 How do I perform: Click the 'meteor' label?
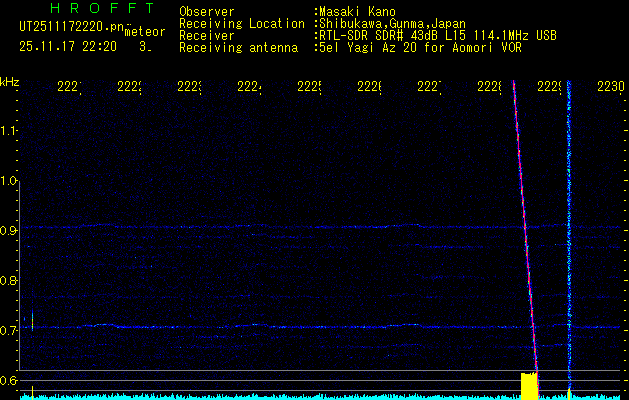(144, 32)
